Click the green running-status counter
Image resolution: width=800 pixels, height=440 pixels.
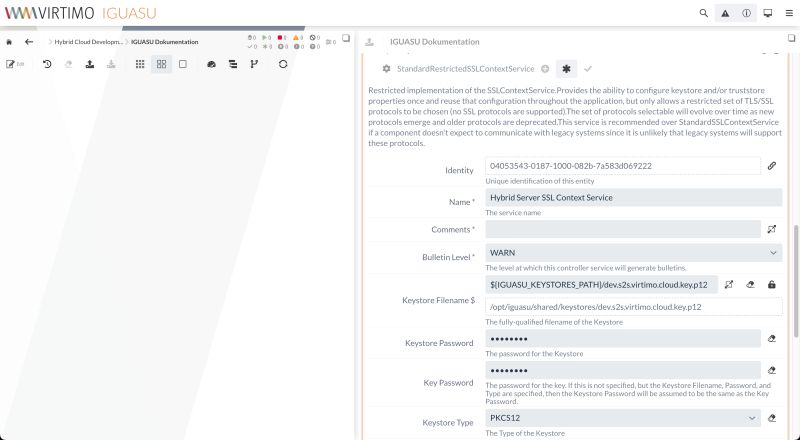(266, 38)
